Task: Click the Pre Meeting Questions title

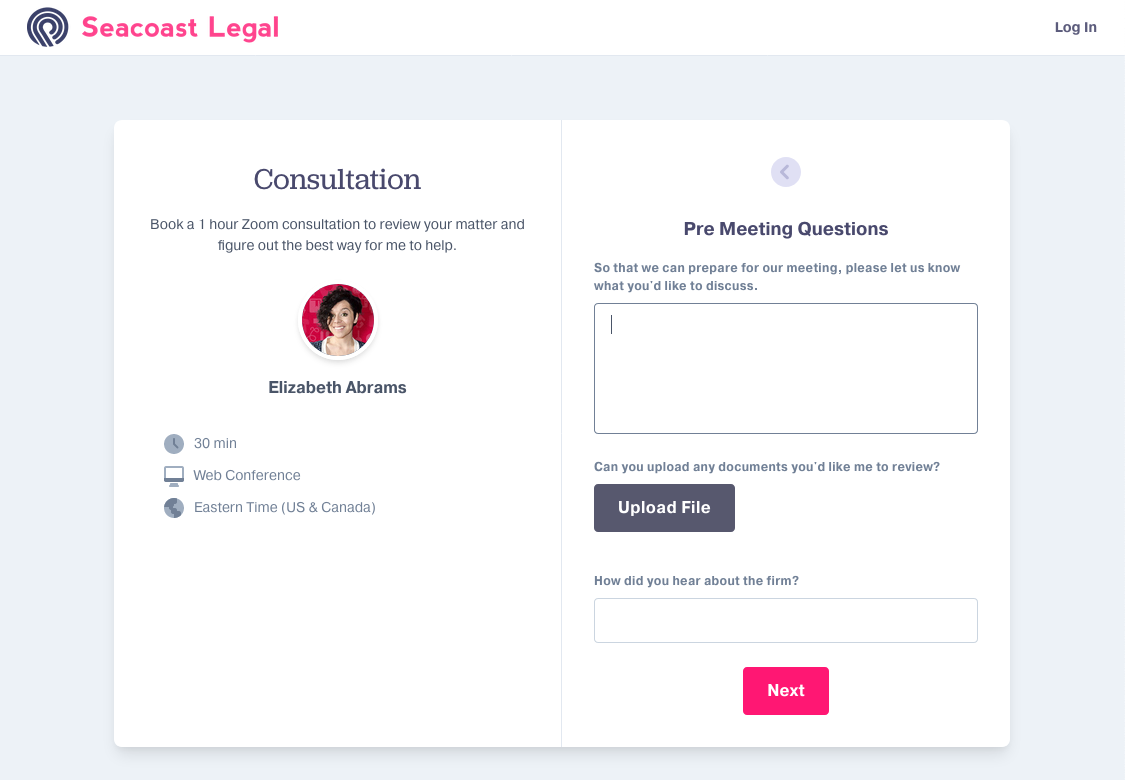Action: 786,229
